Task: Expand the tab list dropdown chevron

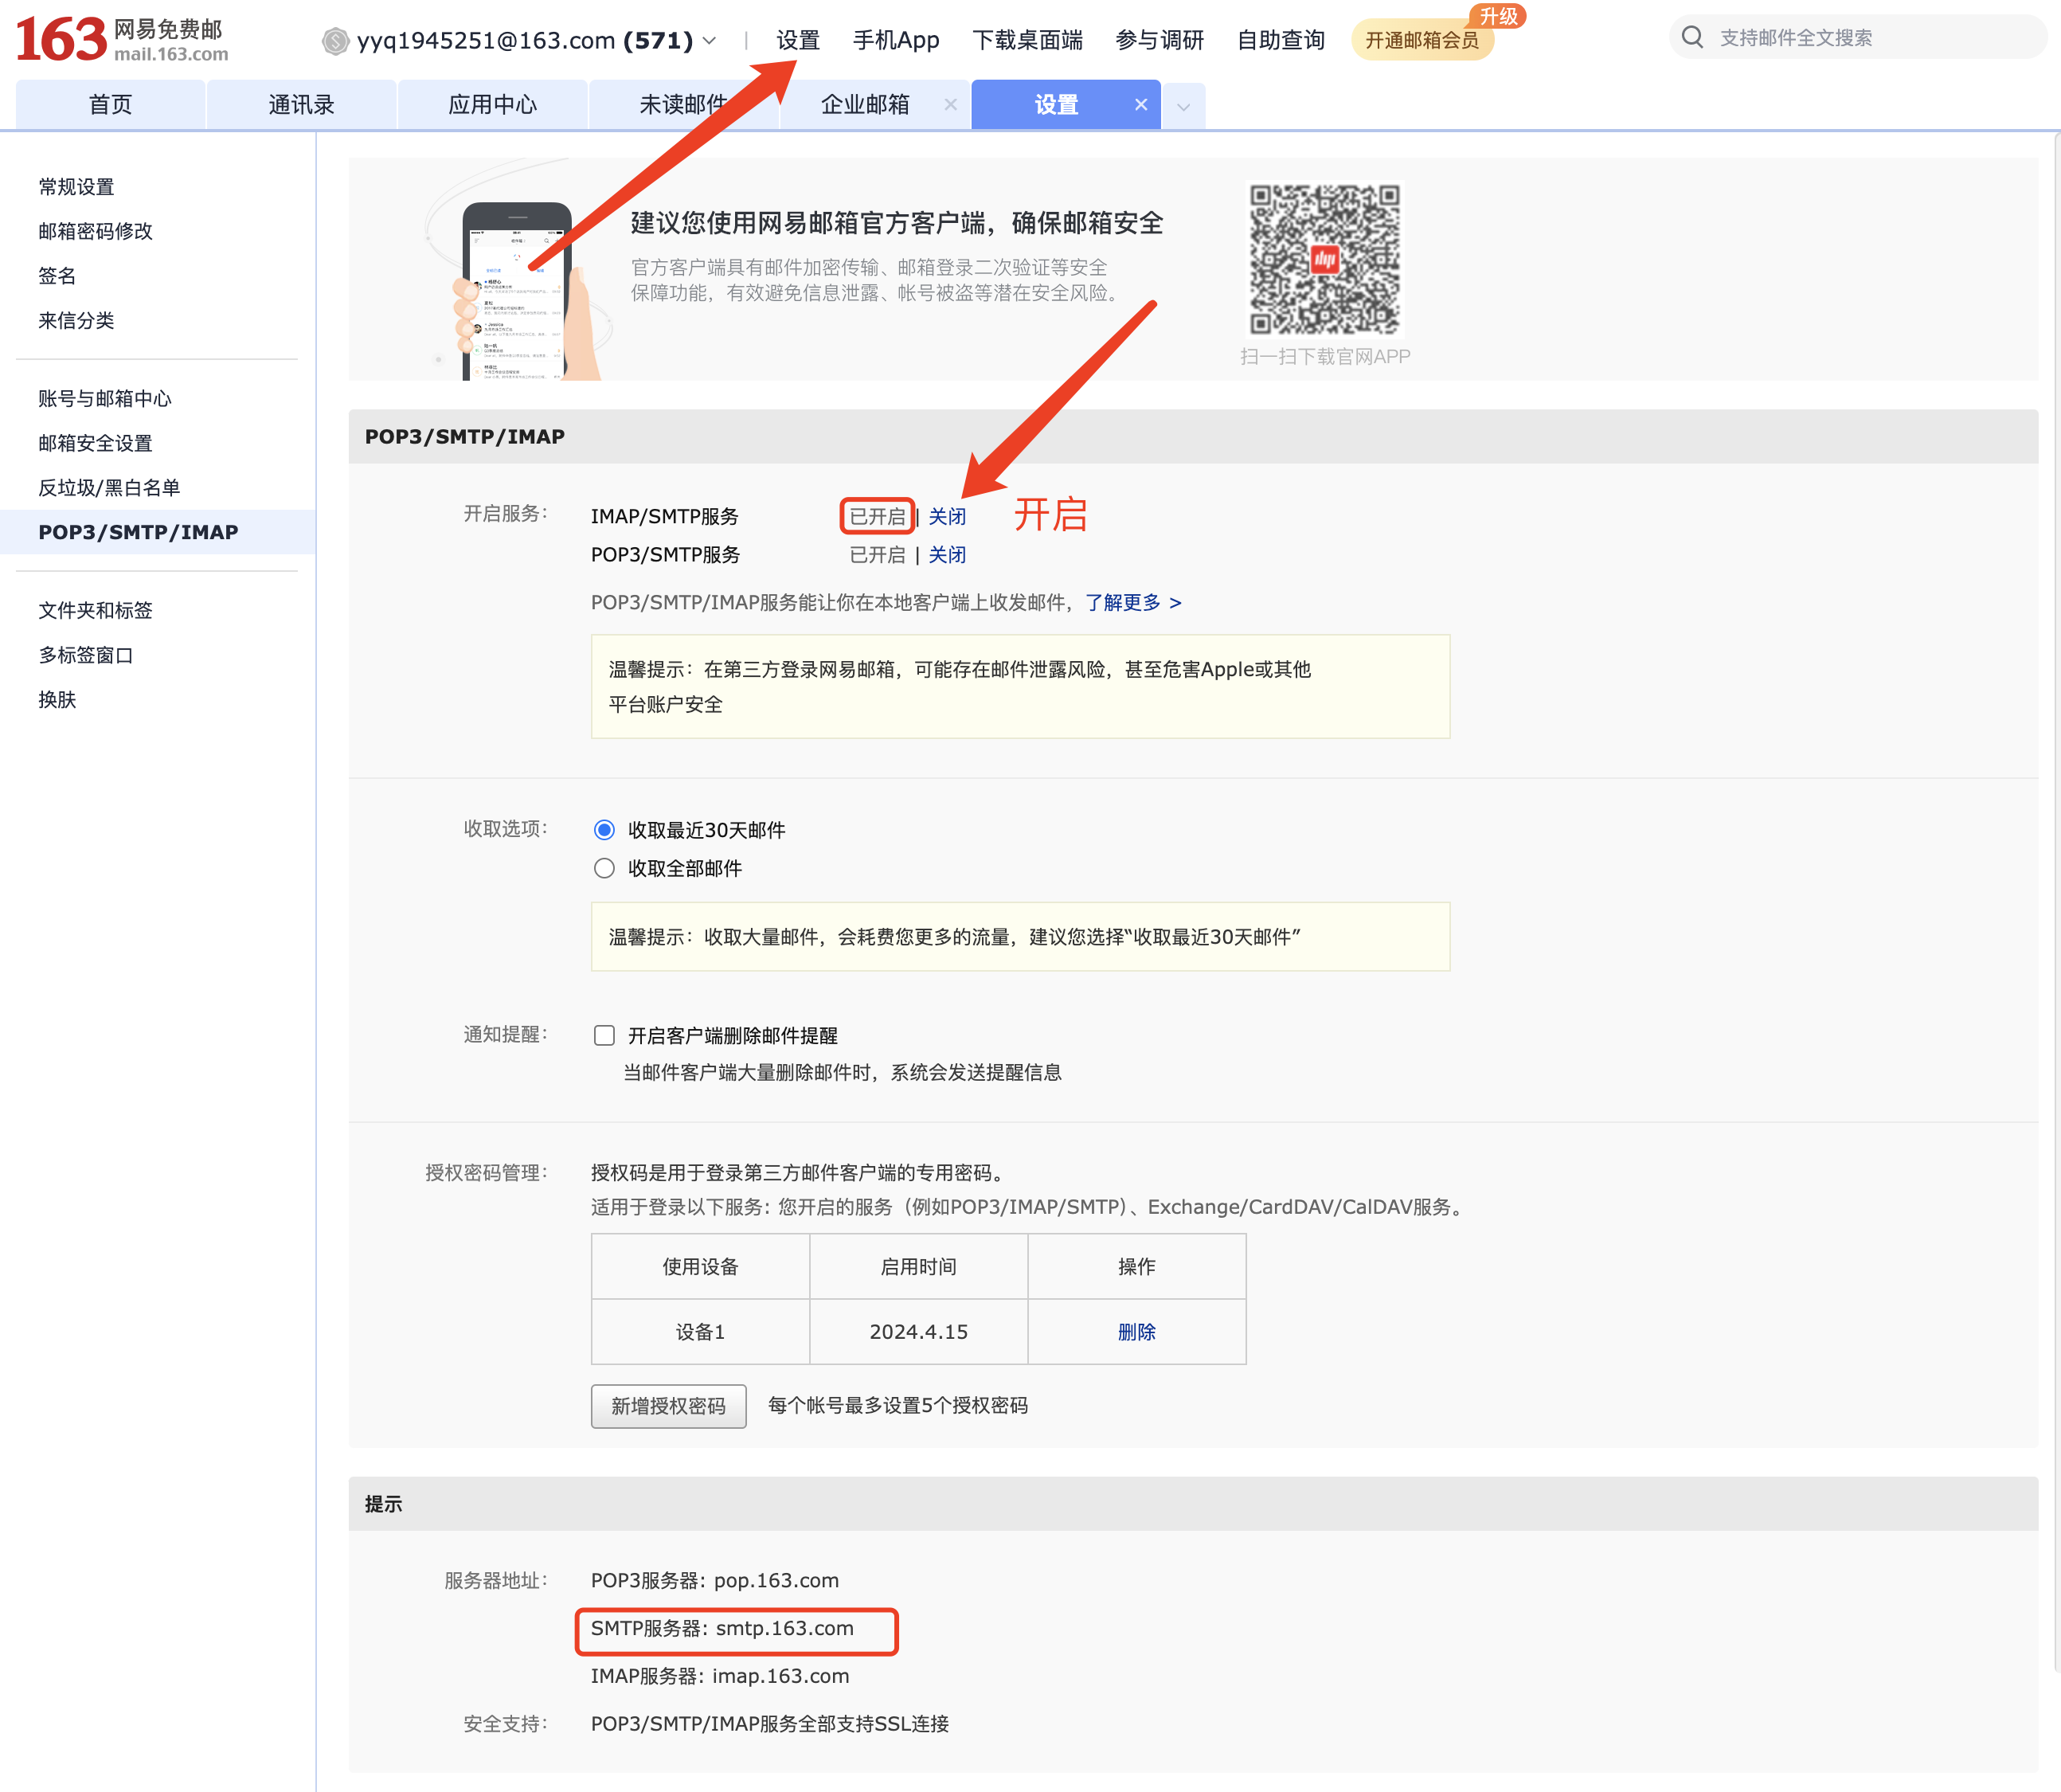Action: (1184, 107)
